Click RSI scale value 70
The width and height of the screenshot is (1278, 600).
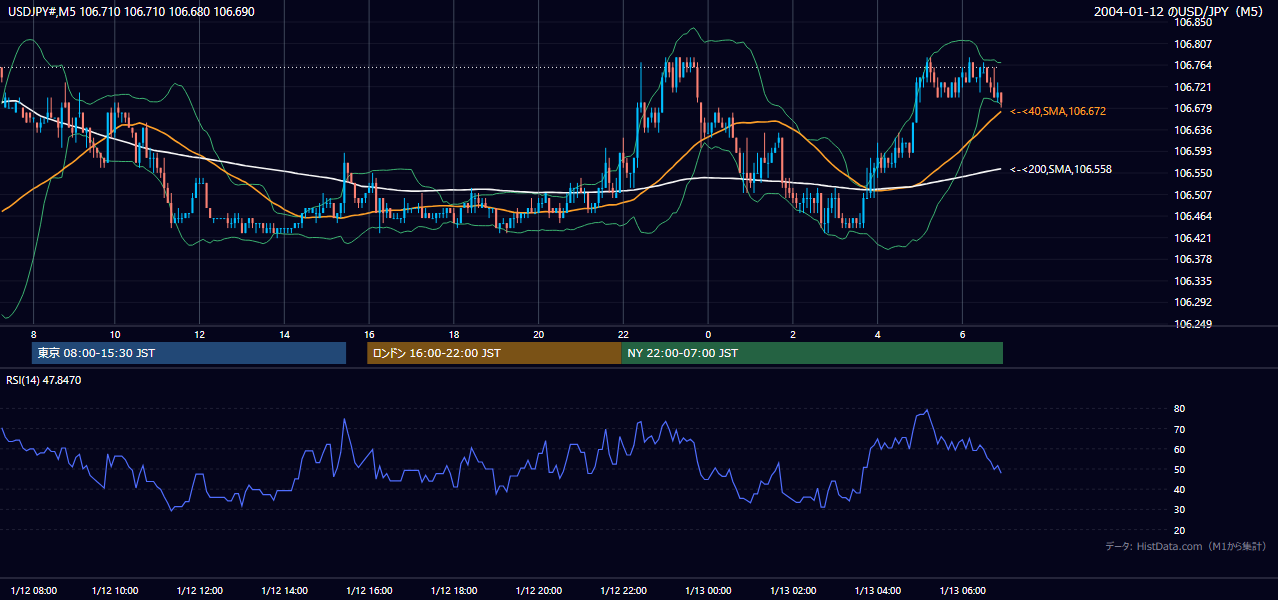coord(1179,429)
